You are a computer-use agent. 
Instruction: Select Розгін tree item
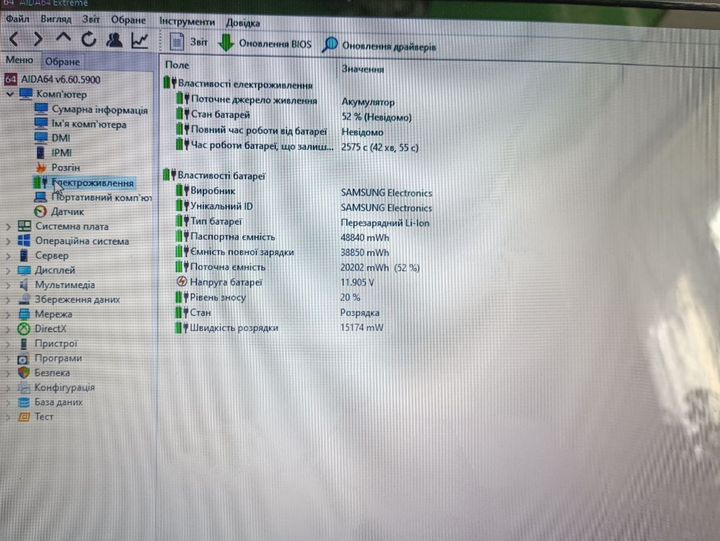tap(57, 167)
